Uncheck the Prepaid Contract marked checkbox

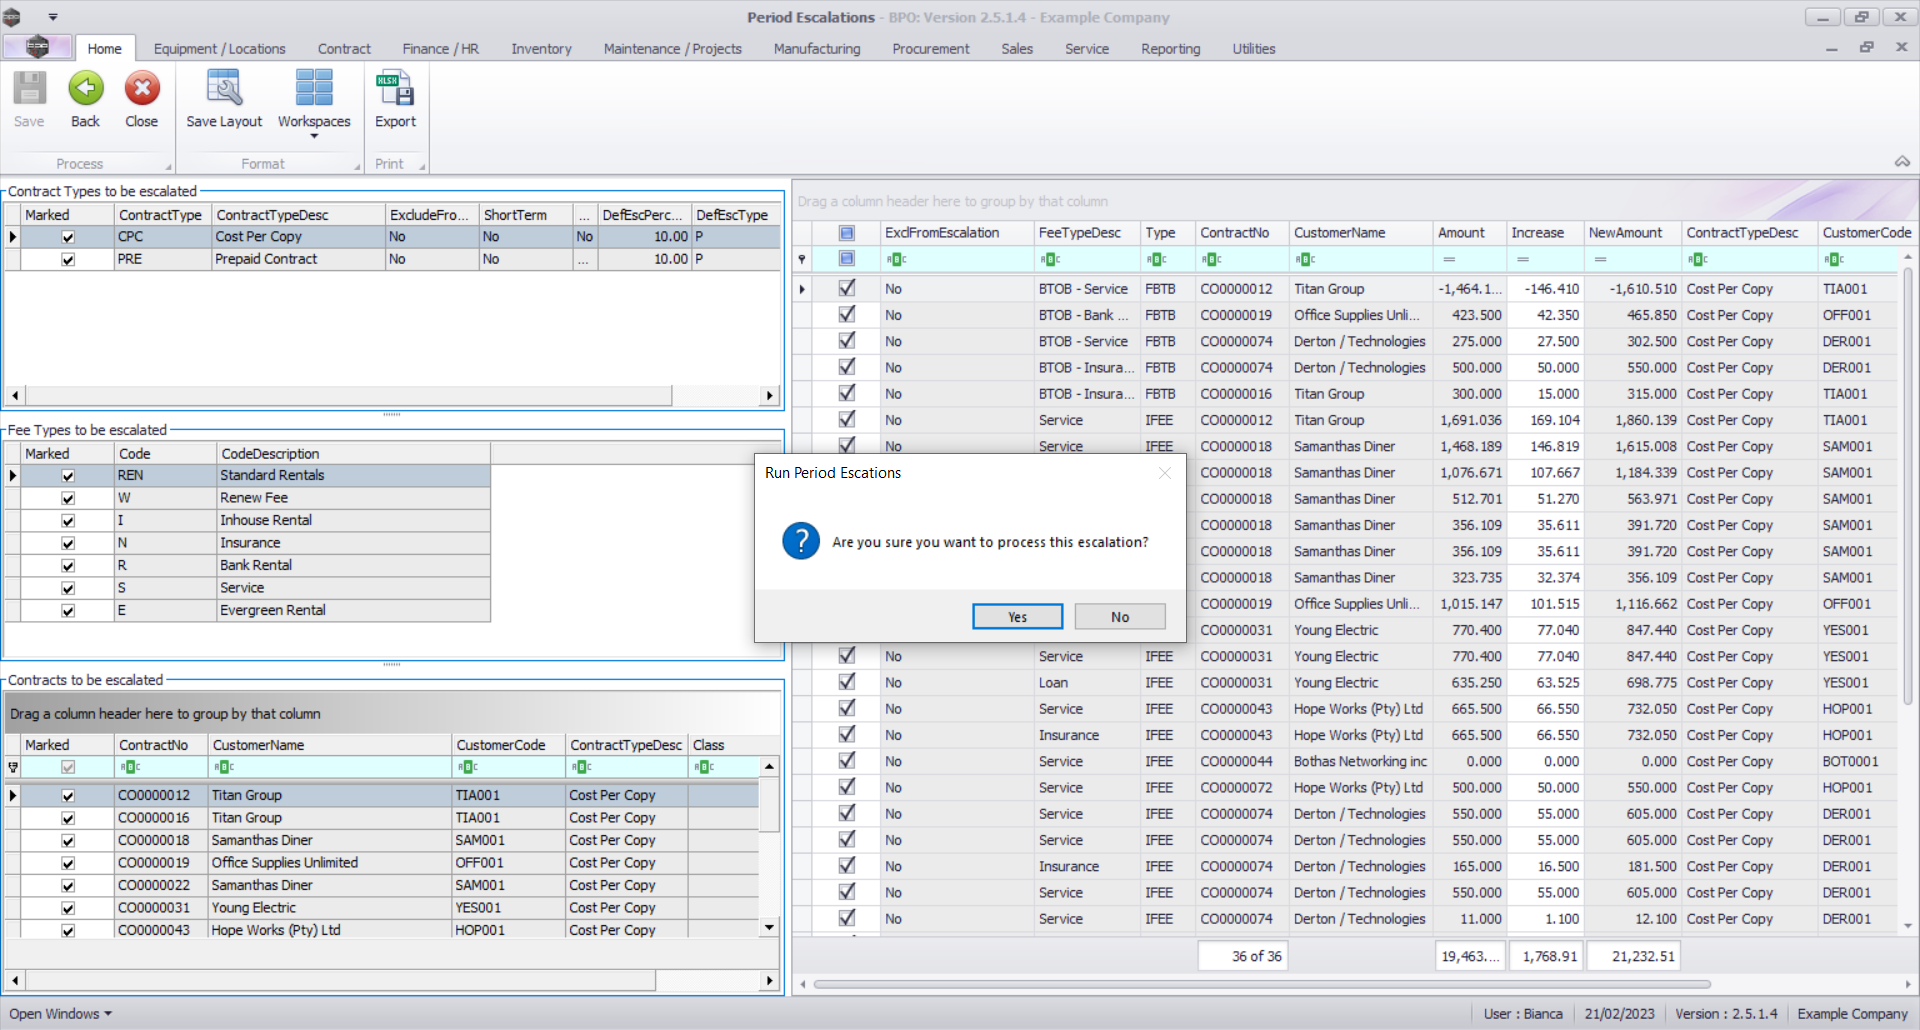68,259
